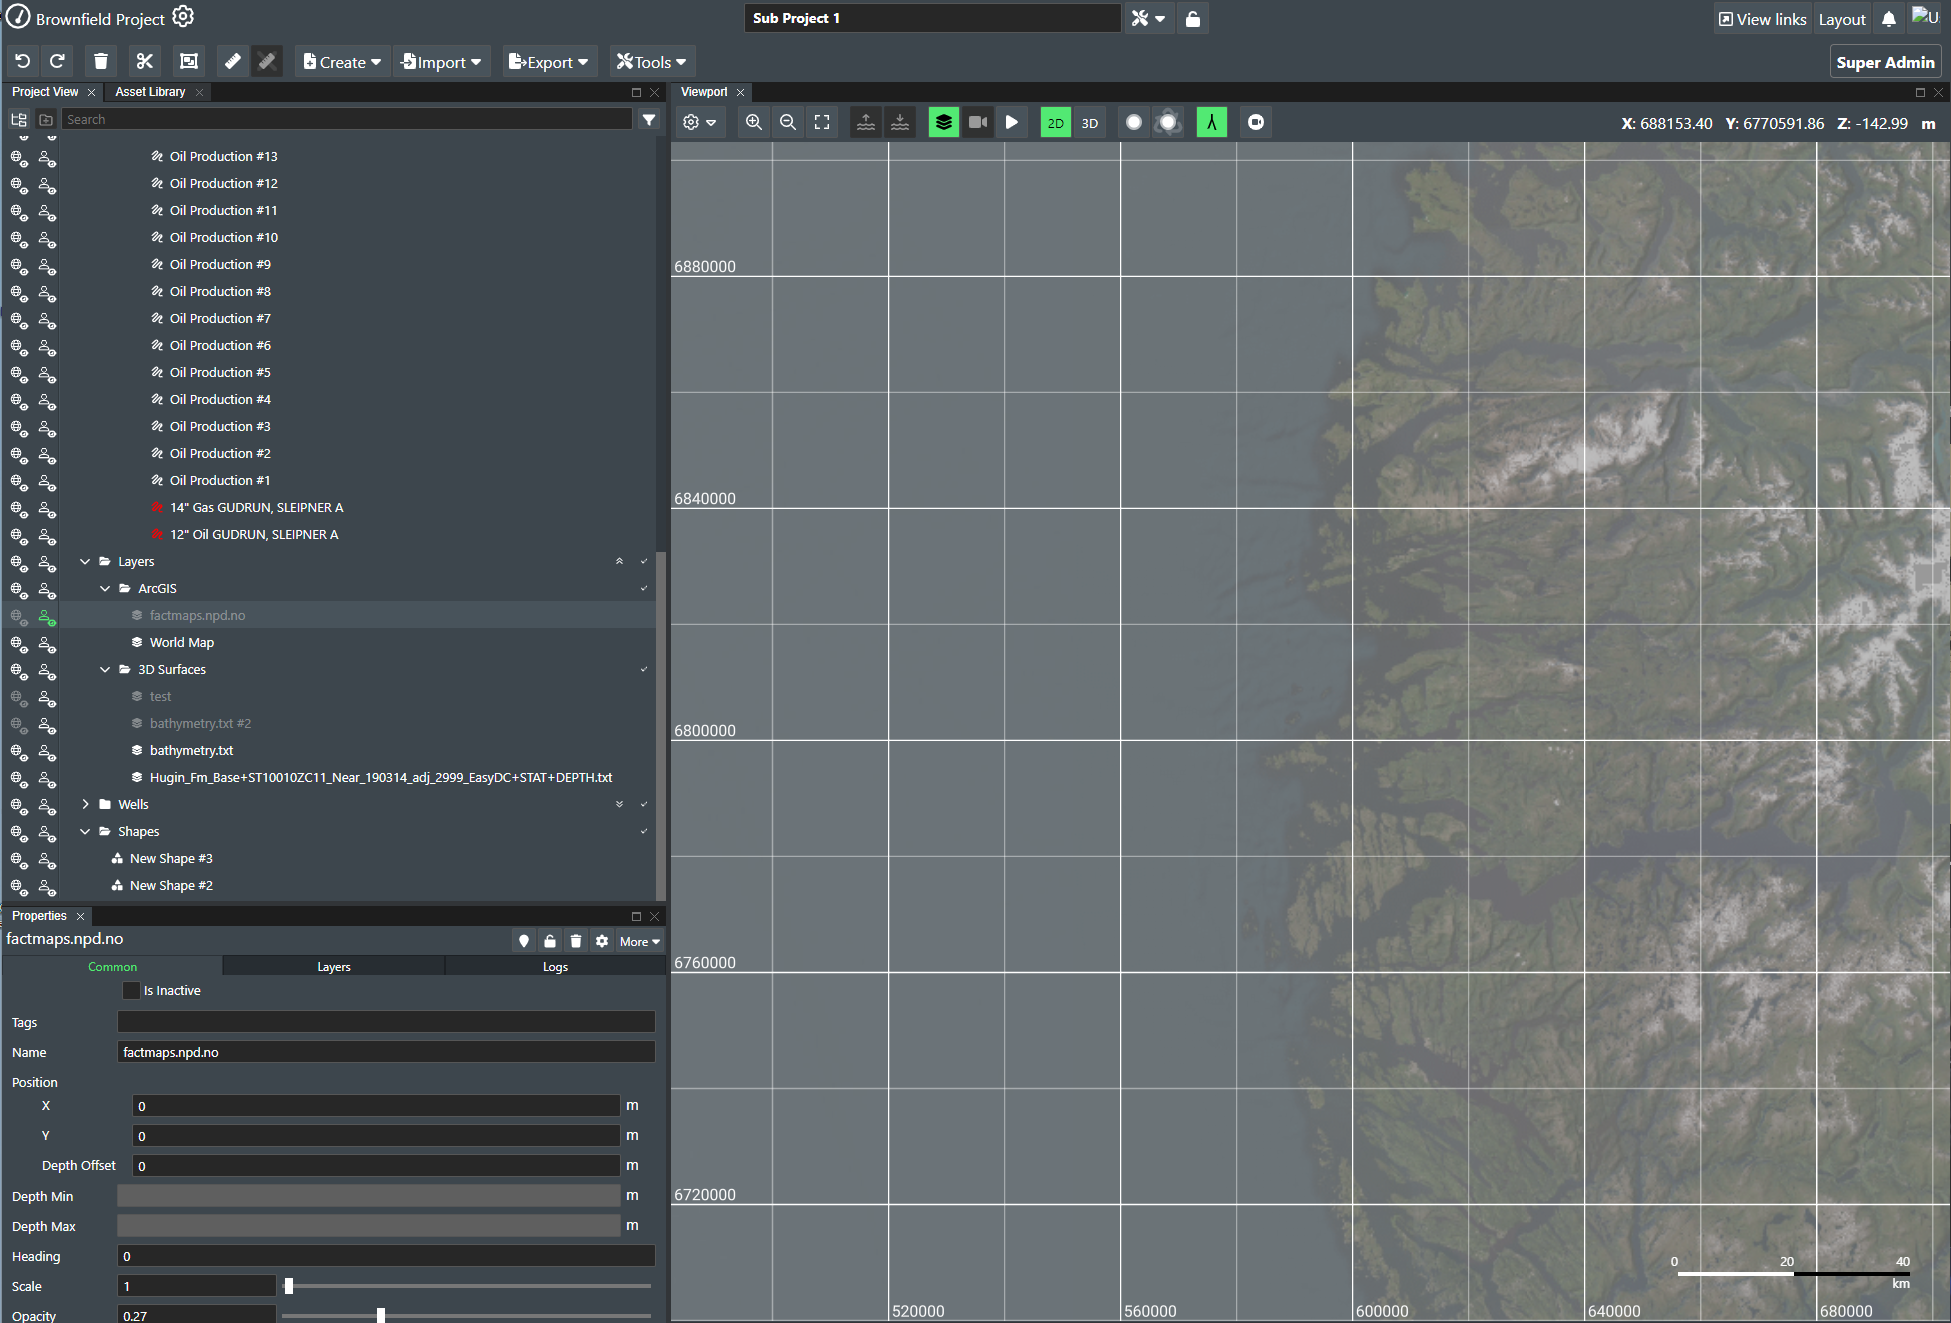This screenshot has height=1323, width=1951.
Task: Click the viewport record button
Action: (x=1256, y=122)
